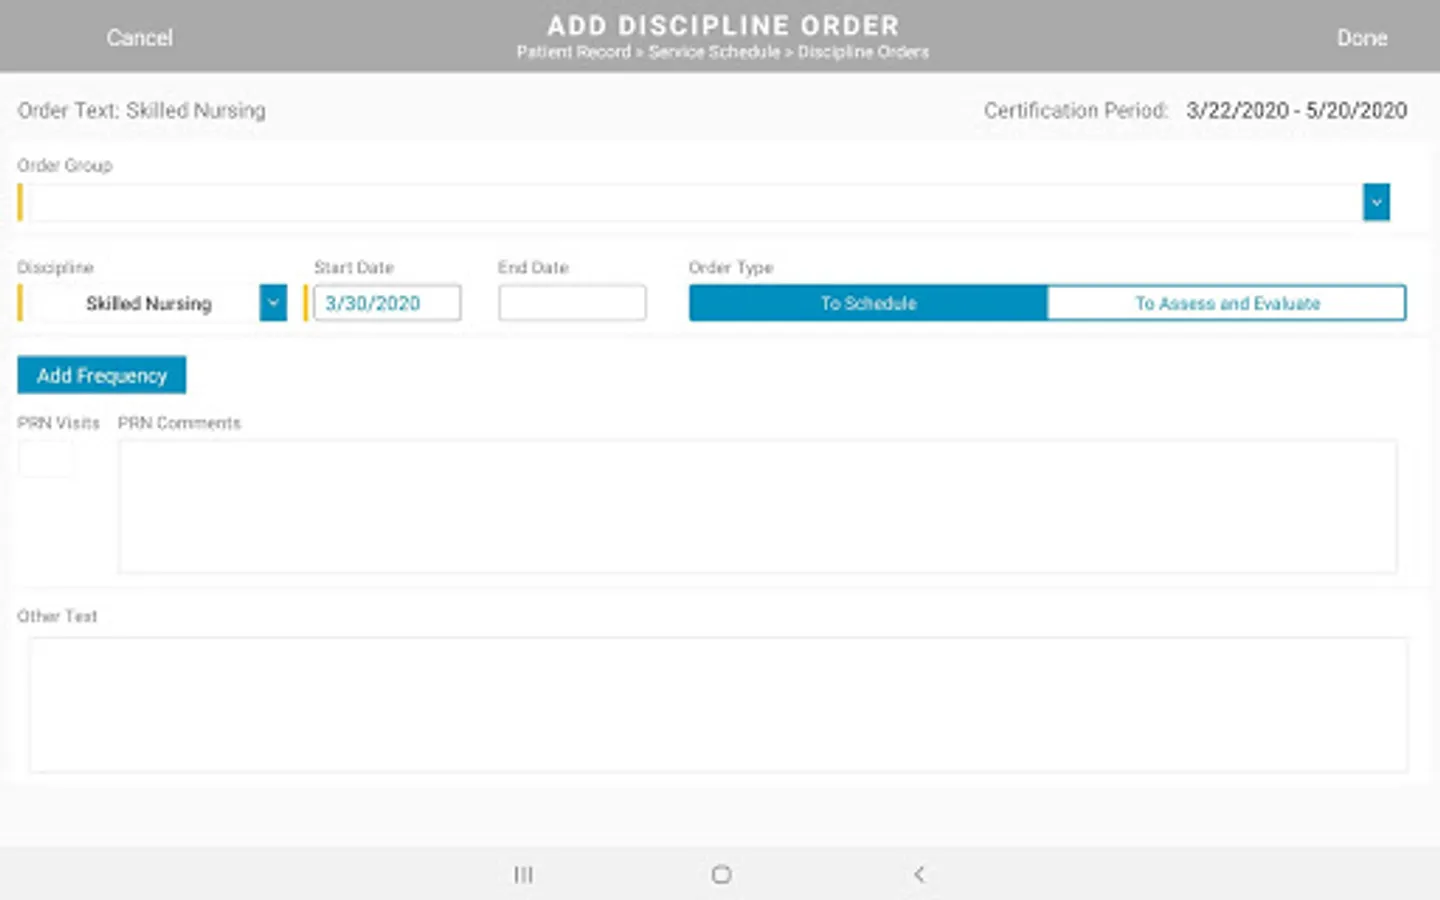This screenshot has height=900, width=1440.
Task: Choose the To Assess and Evaluate option
Action: pyautogui.click(x=1226, y=303)
